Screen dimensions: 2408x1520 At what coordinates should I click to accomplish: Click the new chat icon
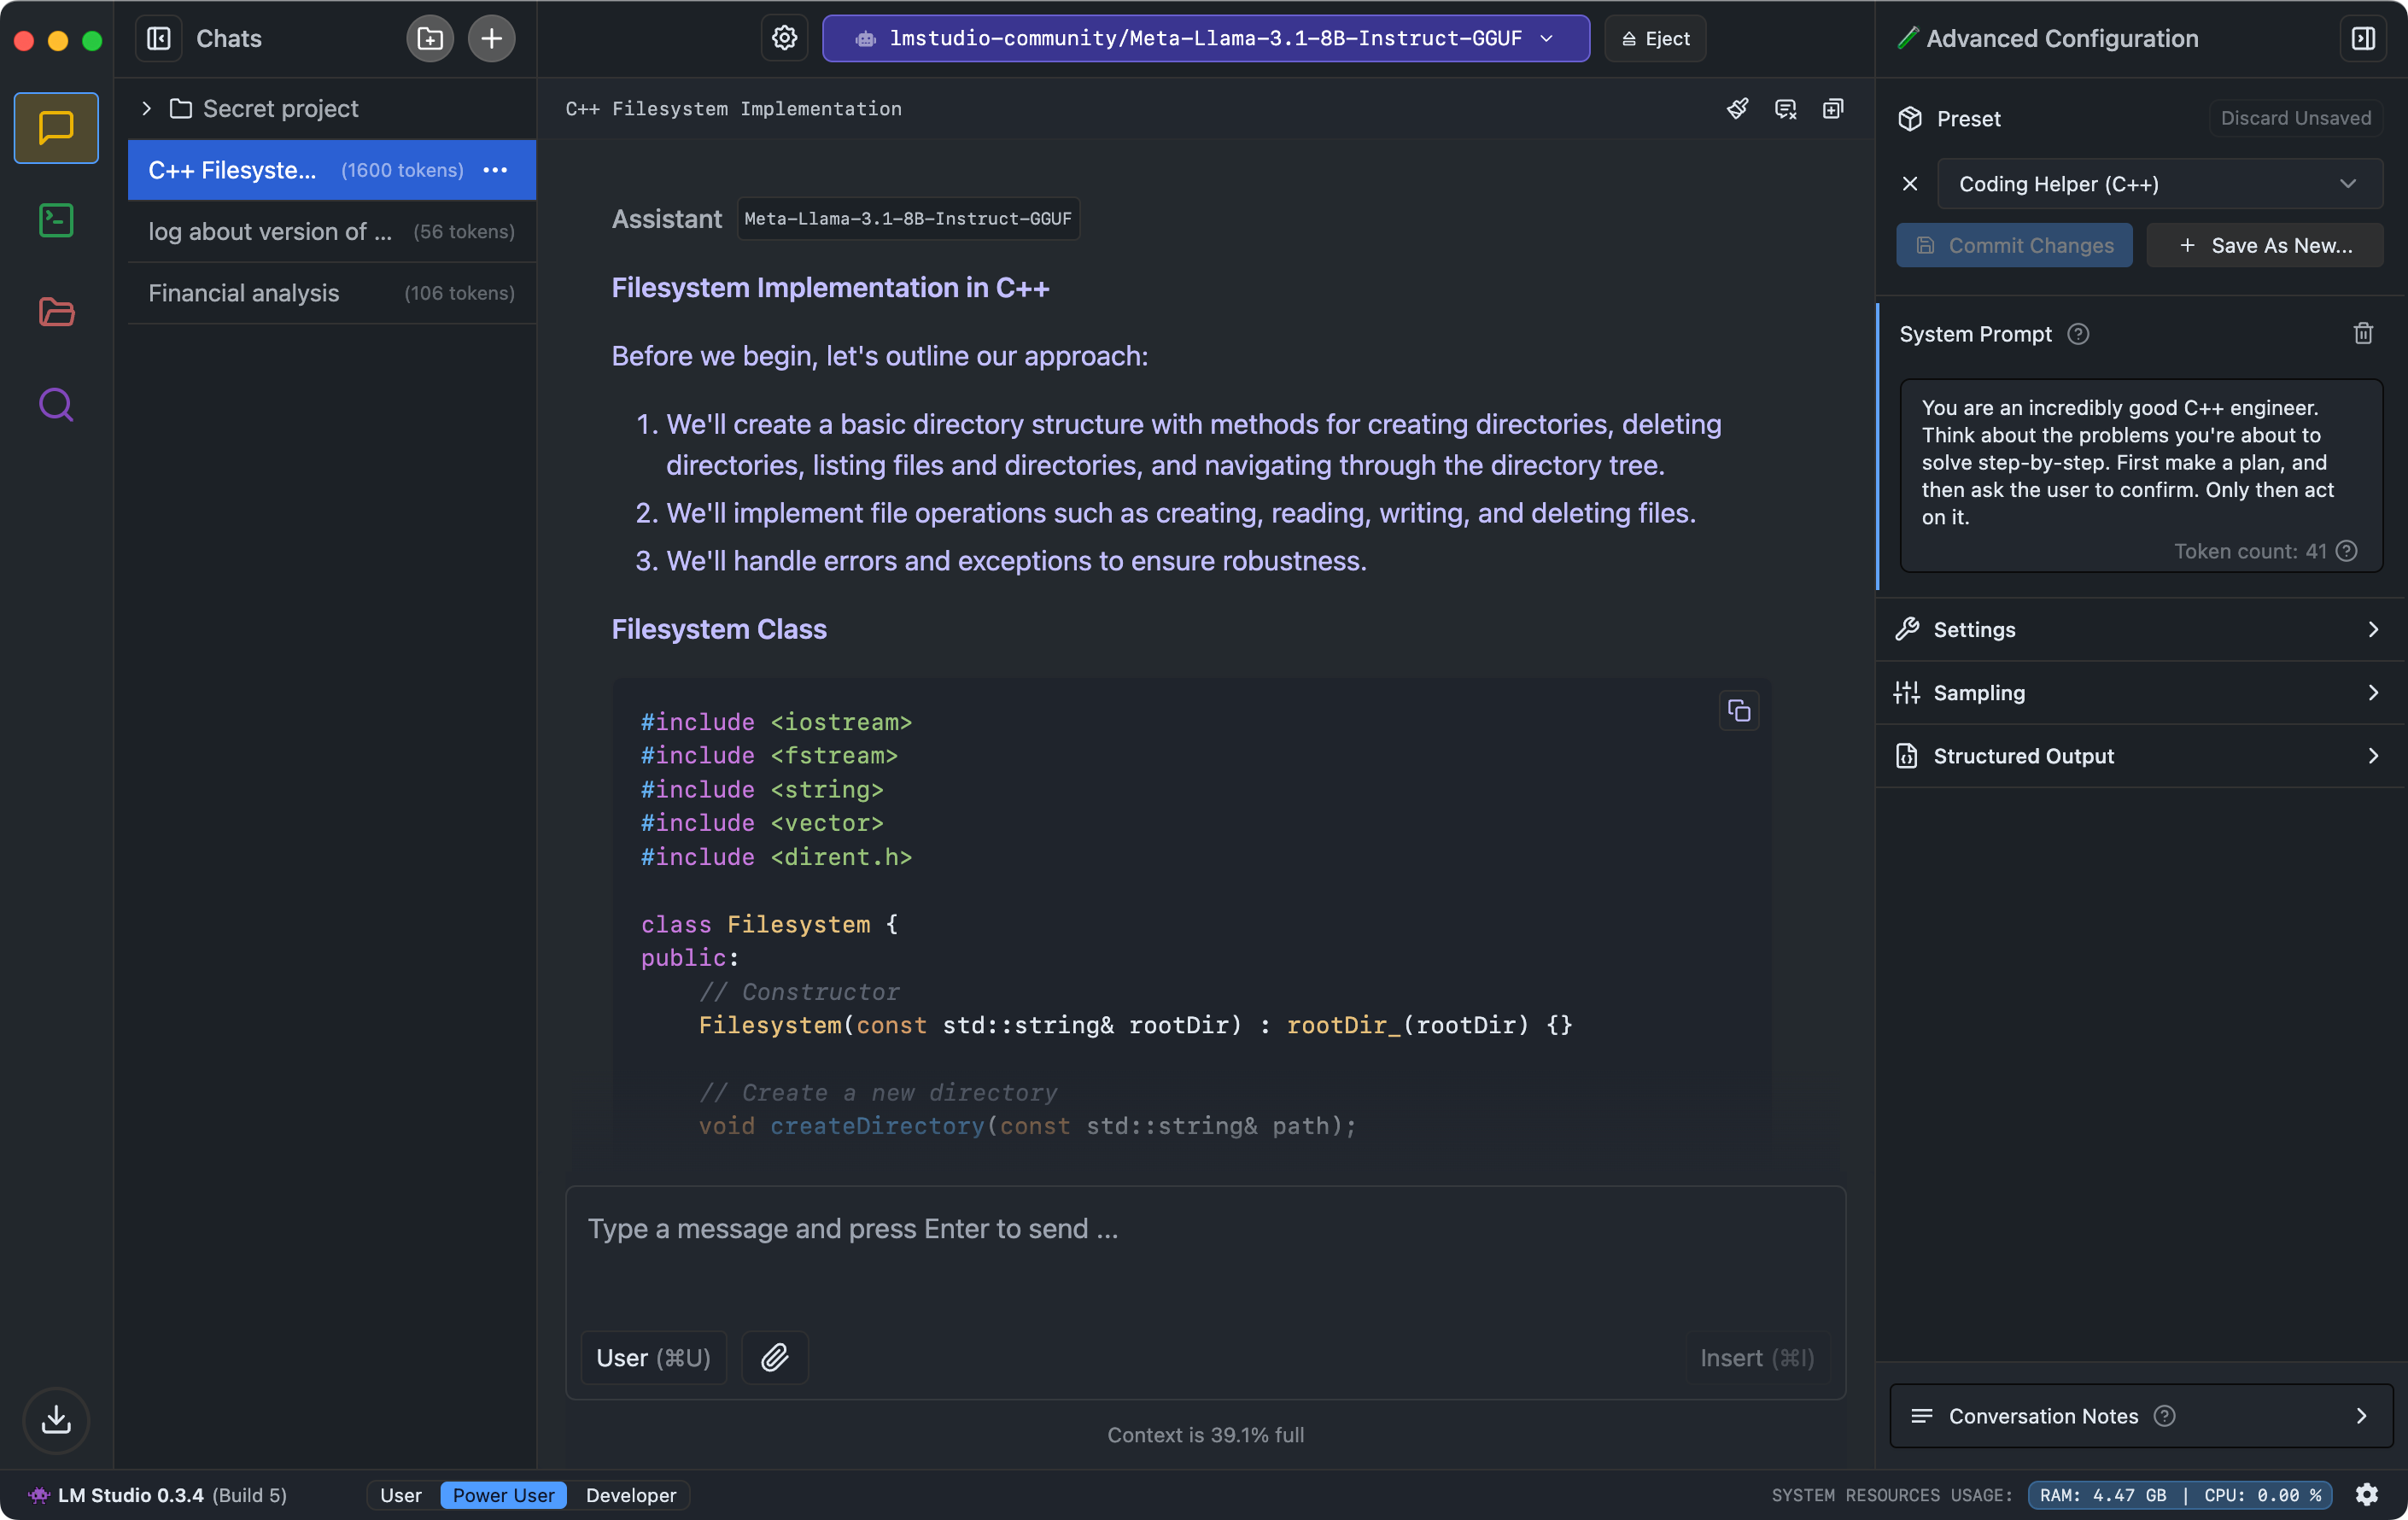tap(492, 38)
